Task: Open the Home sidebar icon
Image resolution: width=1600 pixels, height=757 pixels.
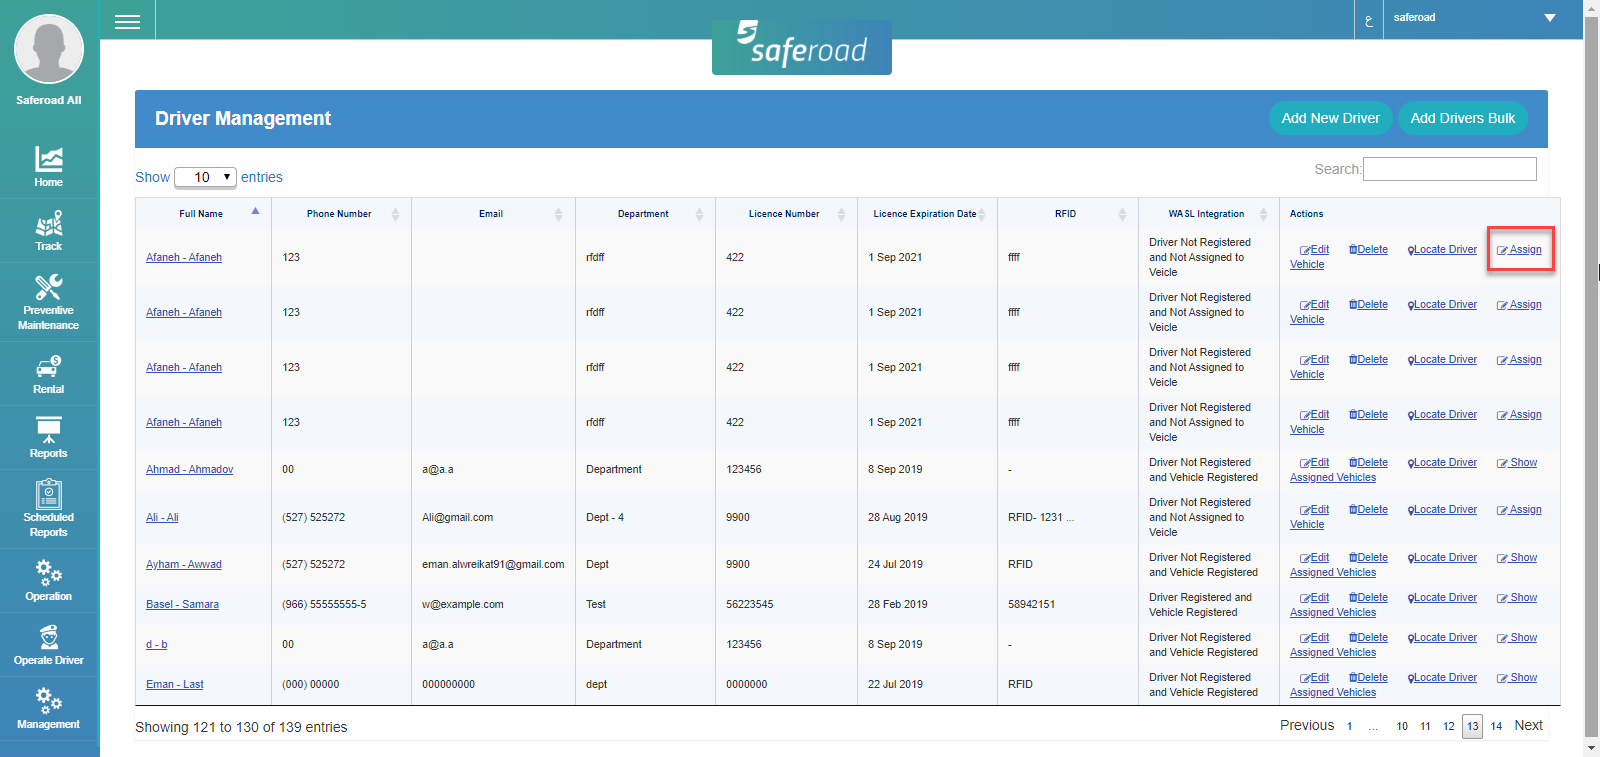Action: coord(48,166)
